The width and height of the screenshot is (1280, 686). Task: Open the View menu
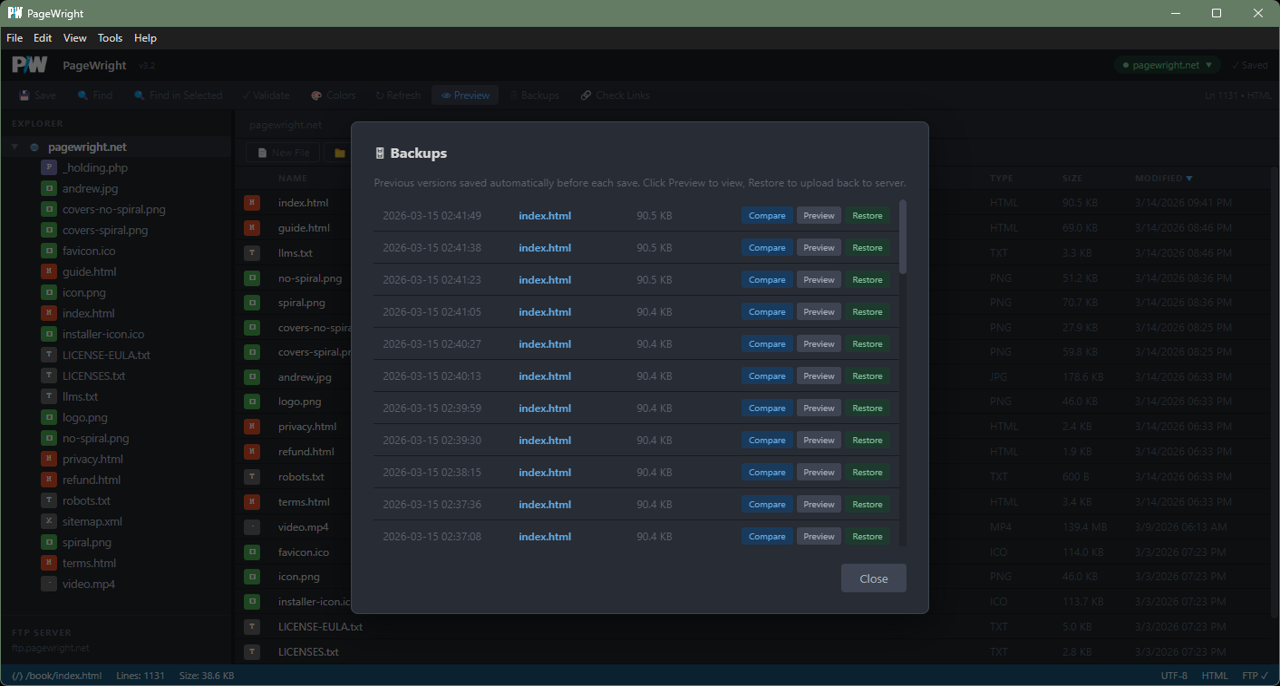coord(74,38)
